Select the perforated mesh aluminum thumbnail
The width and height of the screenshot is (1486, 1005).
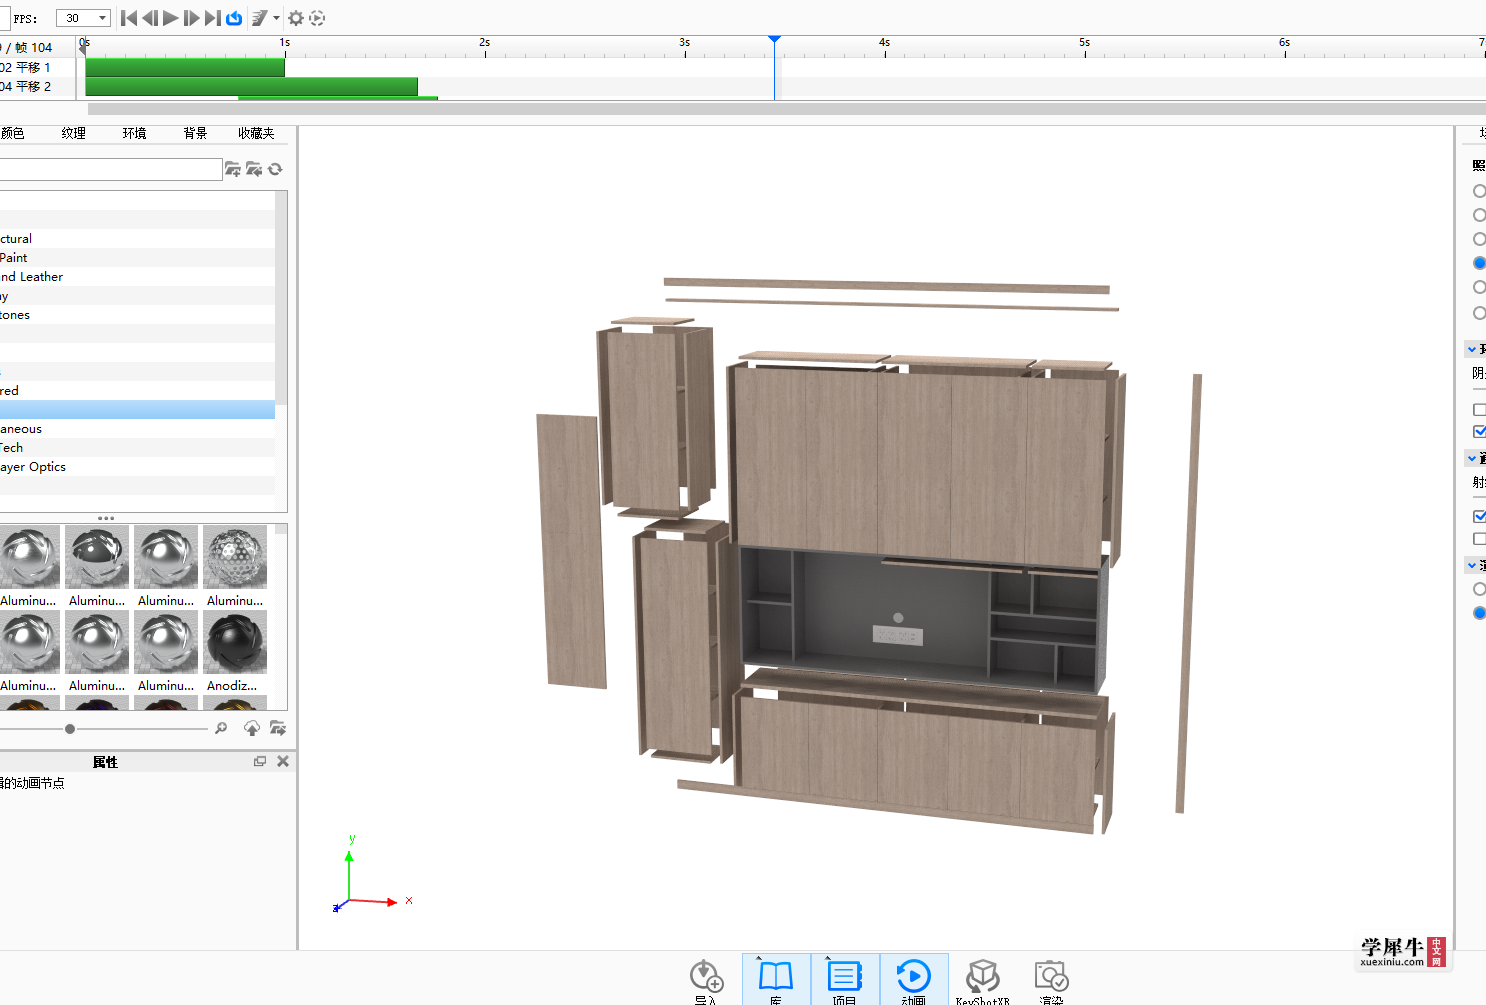(235, 557)
